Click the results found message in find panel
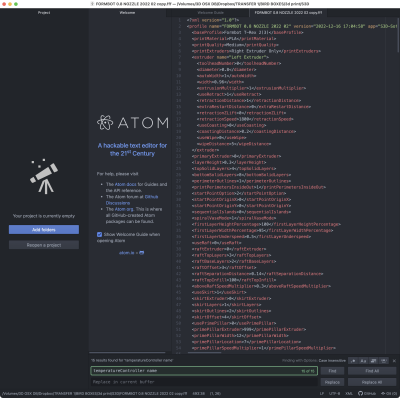Screen dimensions: 400x398 click(x=132, y=360)
